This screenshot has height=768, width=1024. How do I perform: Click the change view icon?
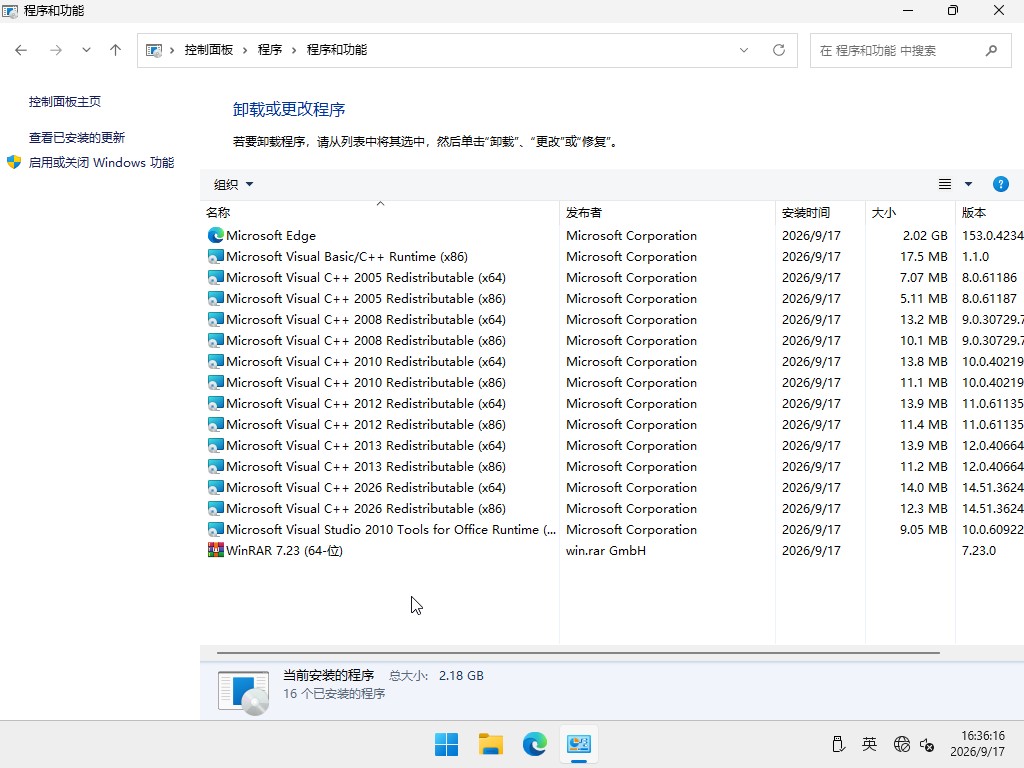(x=944, y=184)
